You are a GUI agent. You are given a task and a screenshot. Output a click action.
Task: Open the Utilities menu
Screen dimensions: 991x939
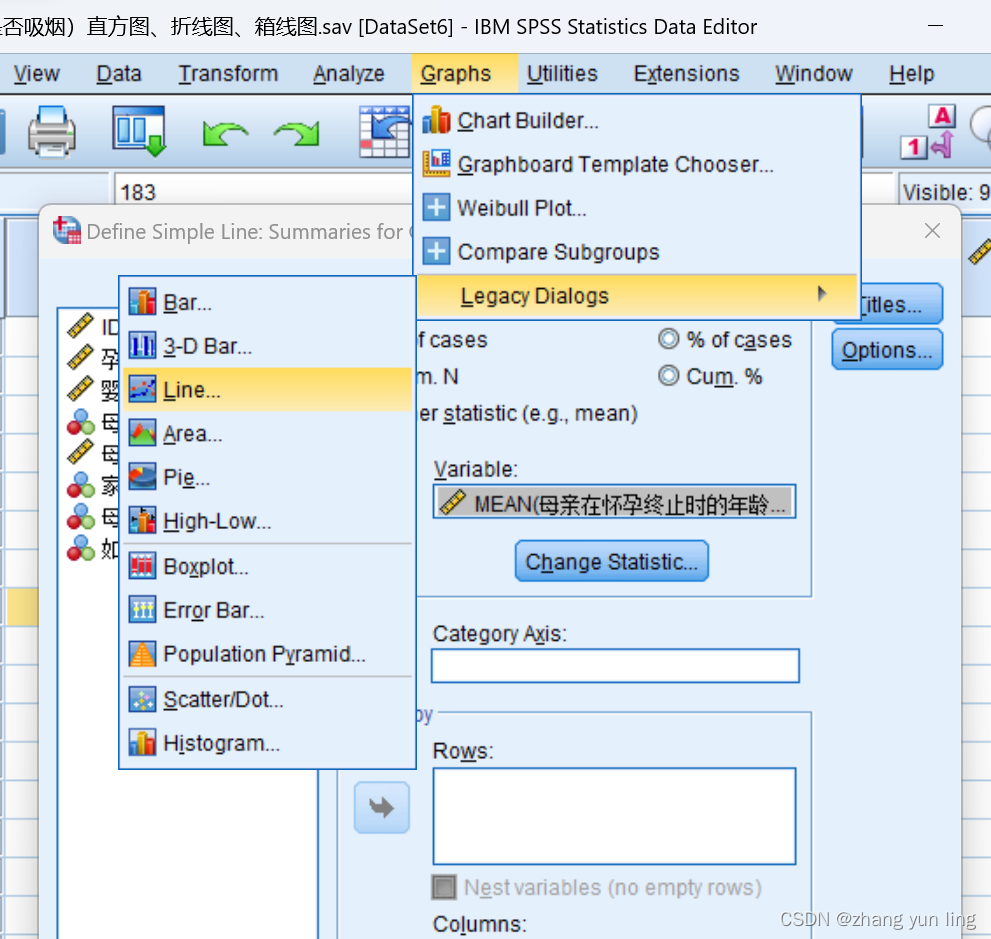point(562,74)
